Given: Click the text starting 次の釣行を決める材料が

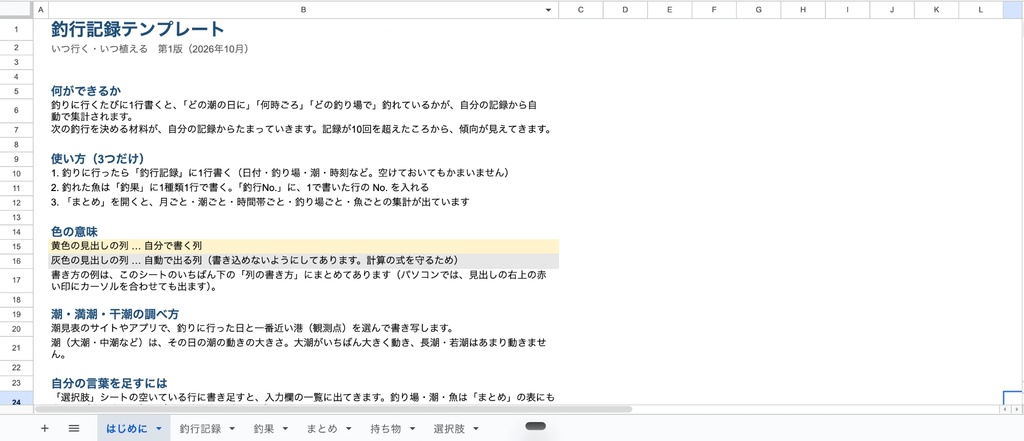Looking at the screenshot, I should [302, 129].
